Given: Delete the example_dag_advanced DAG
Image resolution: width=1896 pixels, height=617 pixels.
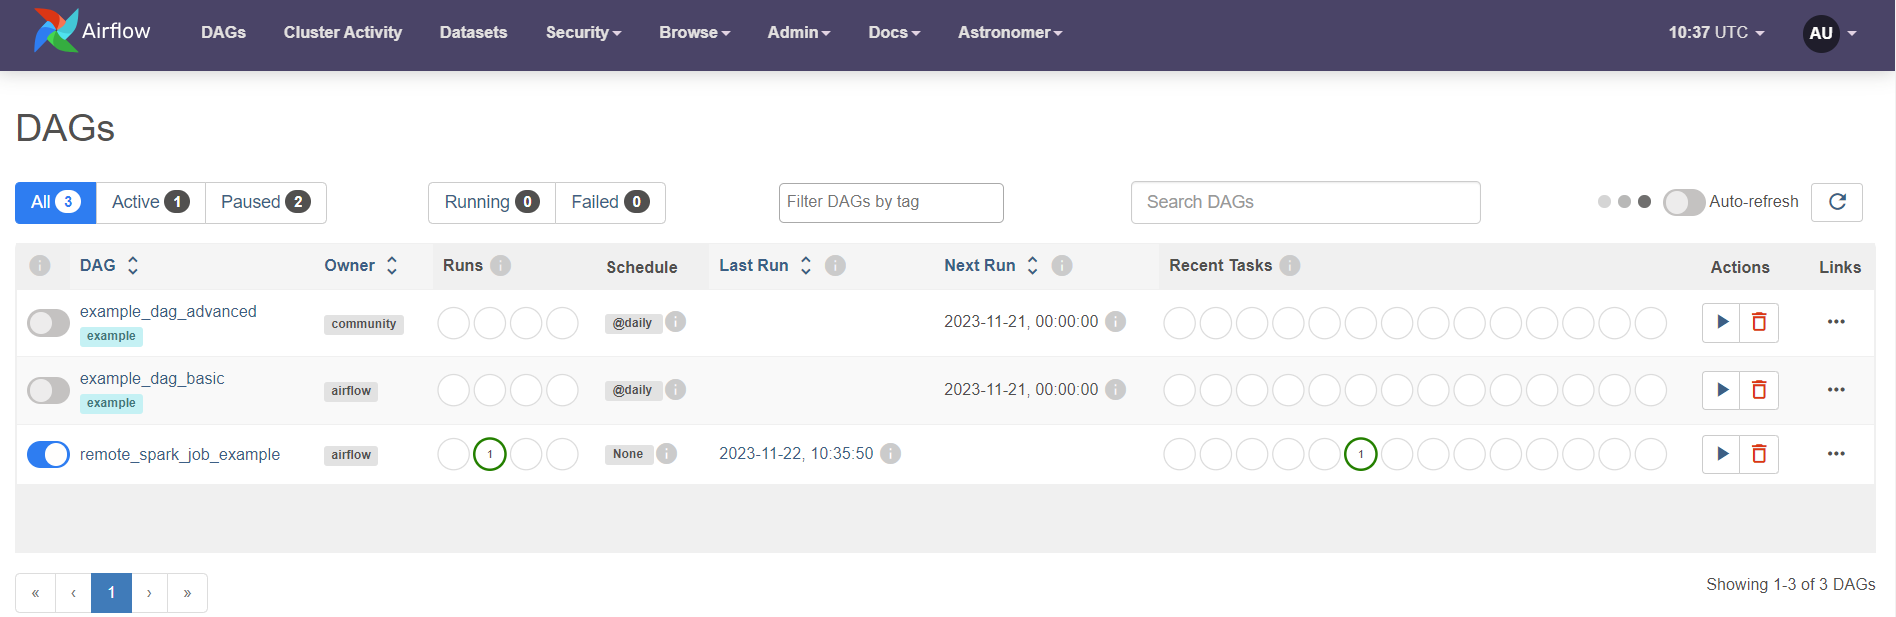Looking at the screenshot, I should pyautogui.click(x=1759, y=322).
